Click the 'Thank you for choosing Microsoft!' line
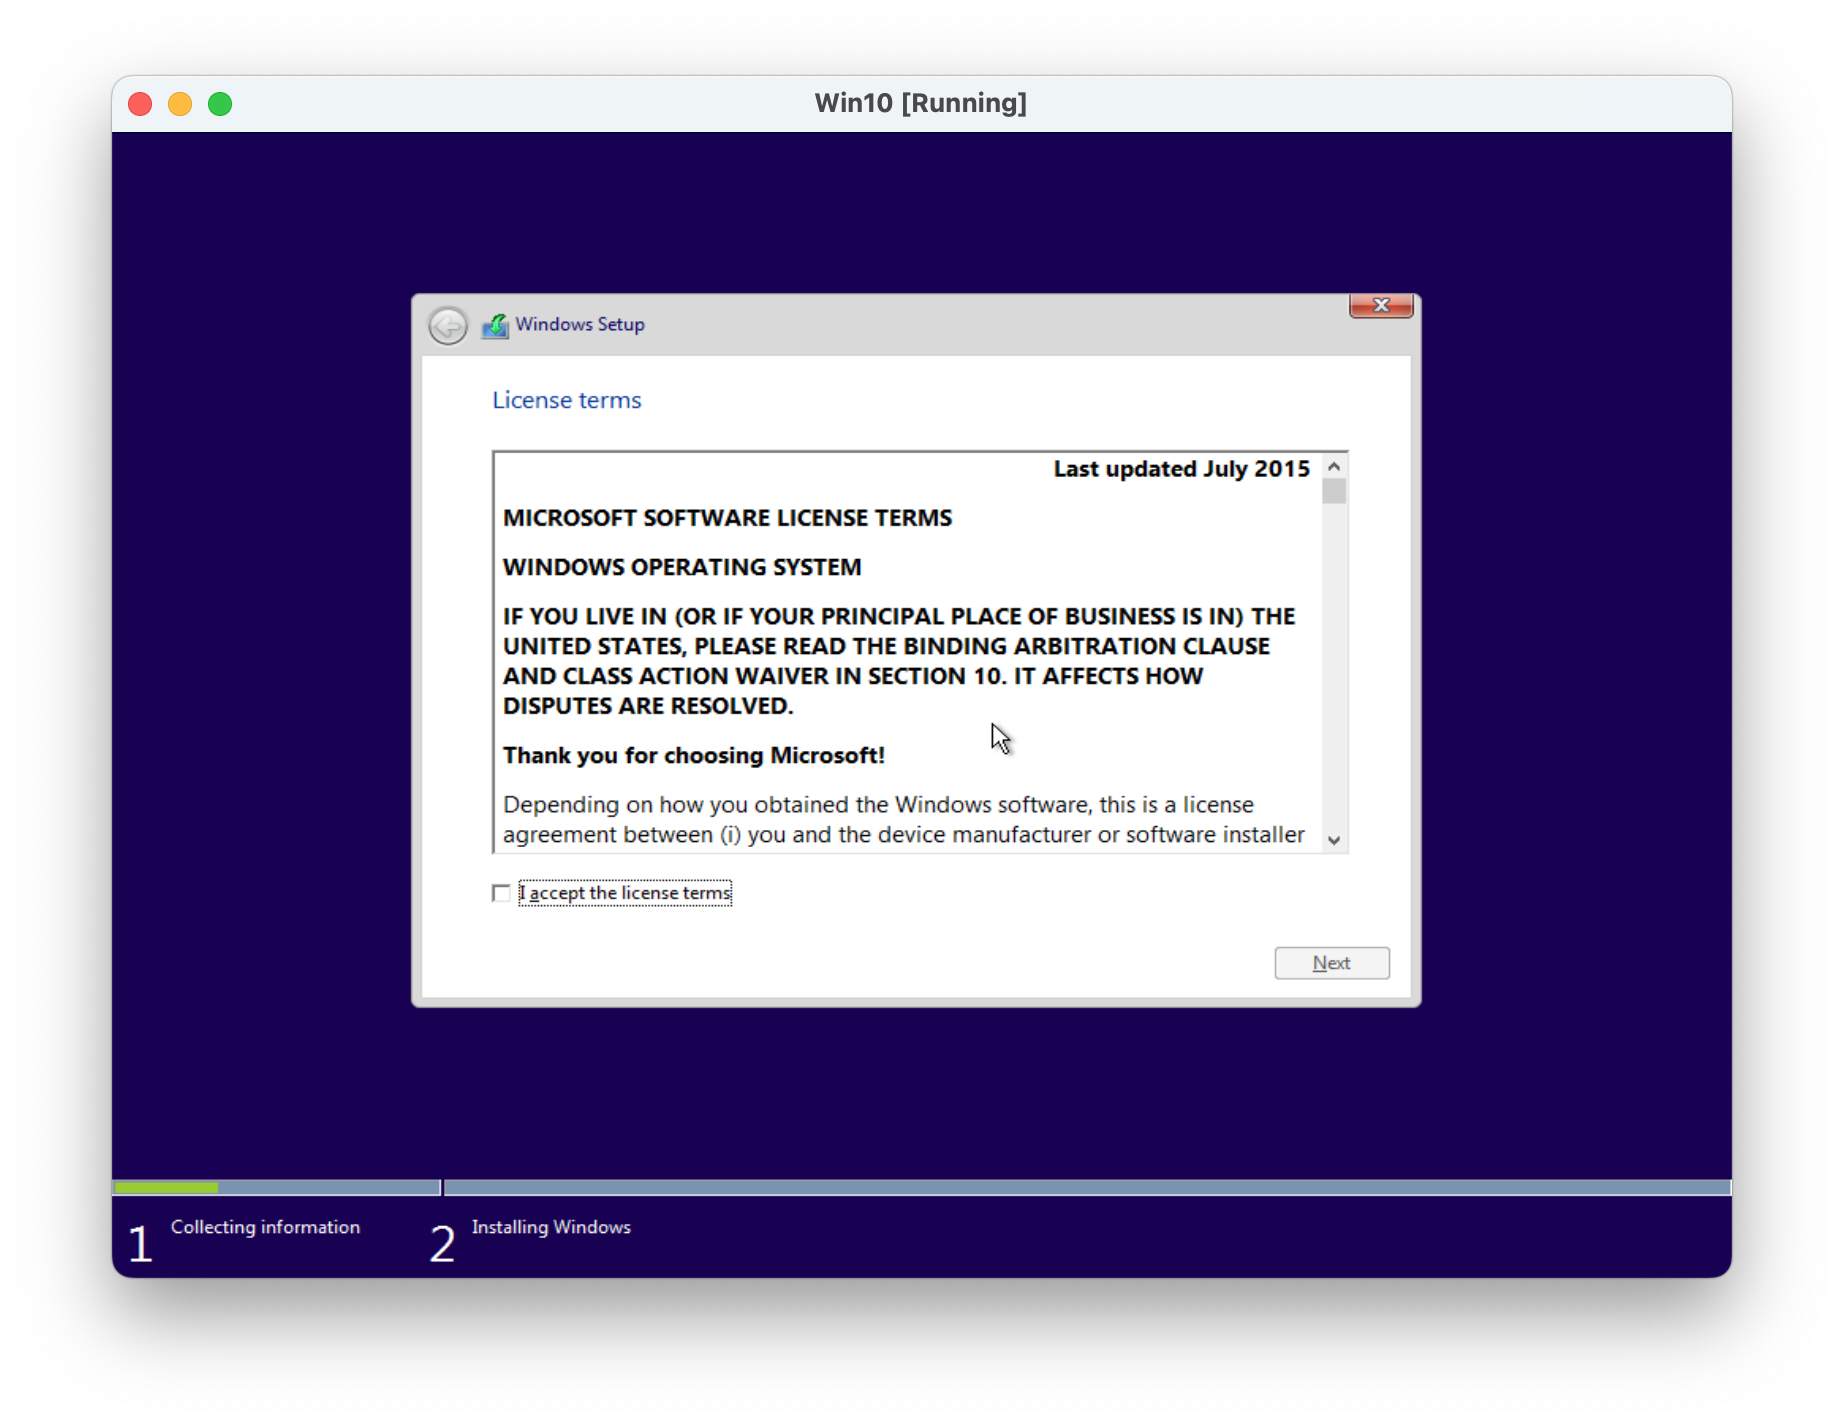The image size is (1844, 1426). click(693, 756)
